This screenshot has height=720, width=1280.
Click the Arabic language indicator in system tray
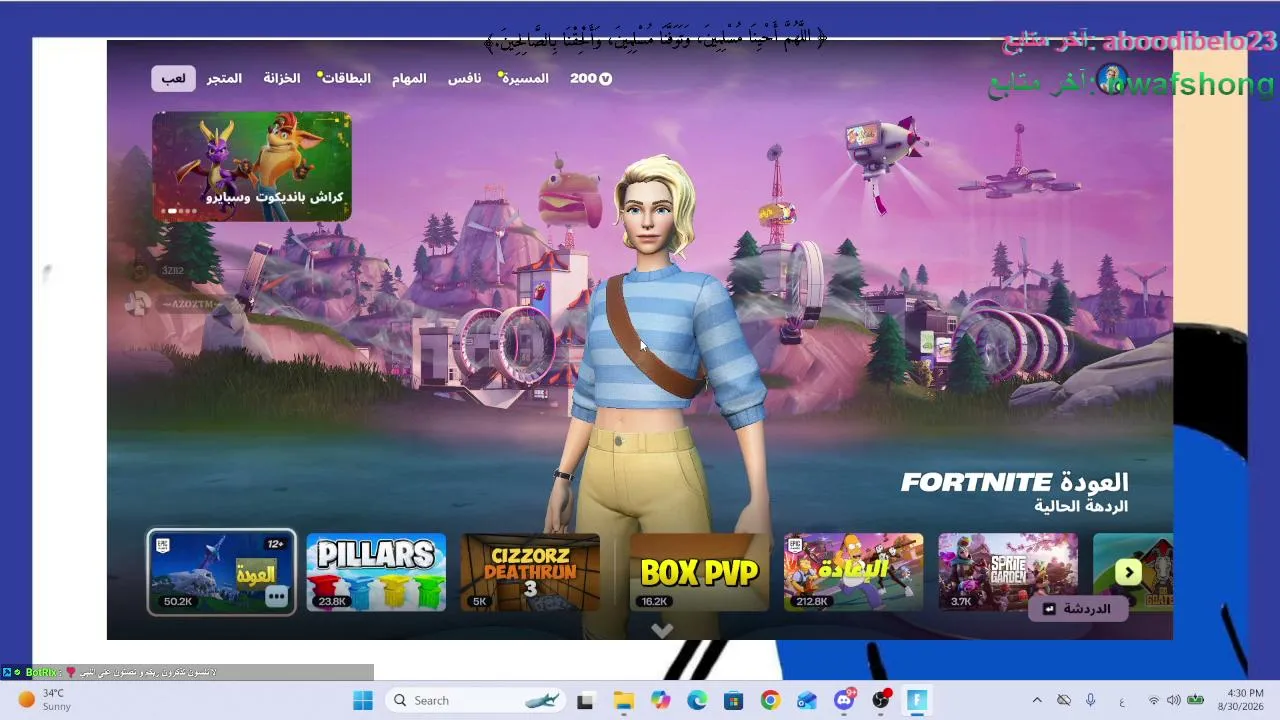pyautogui.click(x=1121, y=701)
